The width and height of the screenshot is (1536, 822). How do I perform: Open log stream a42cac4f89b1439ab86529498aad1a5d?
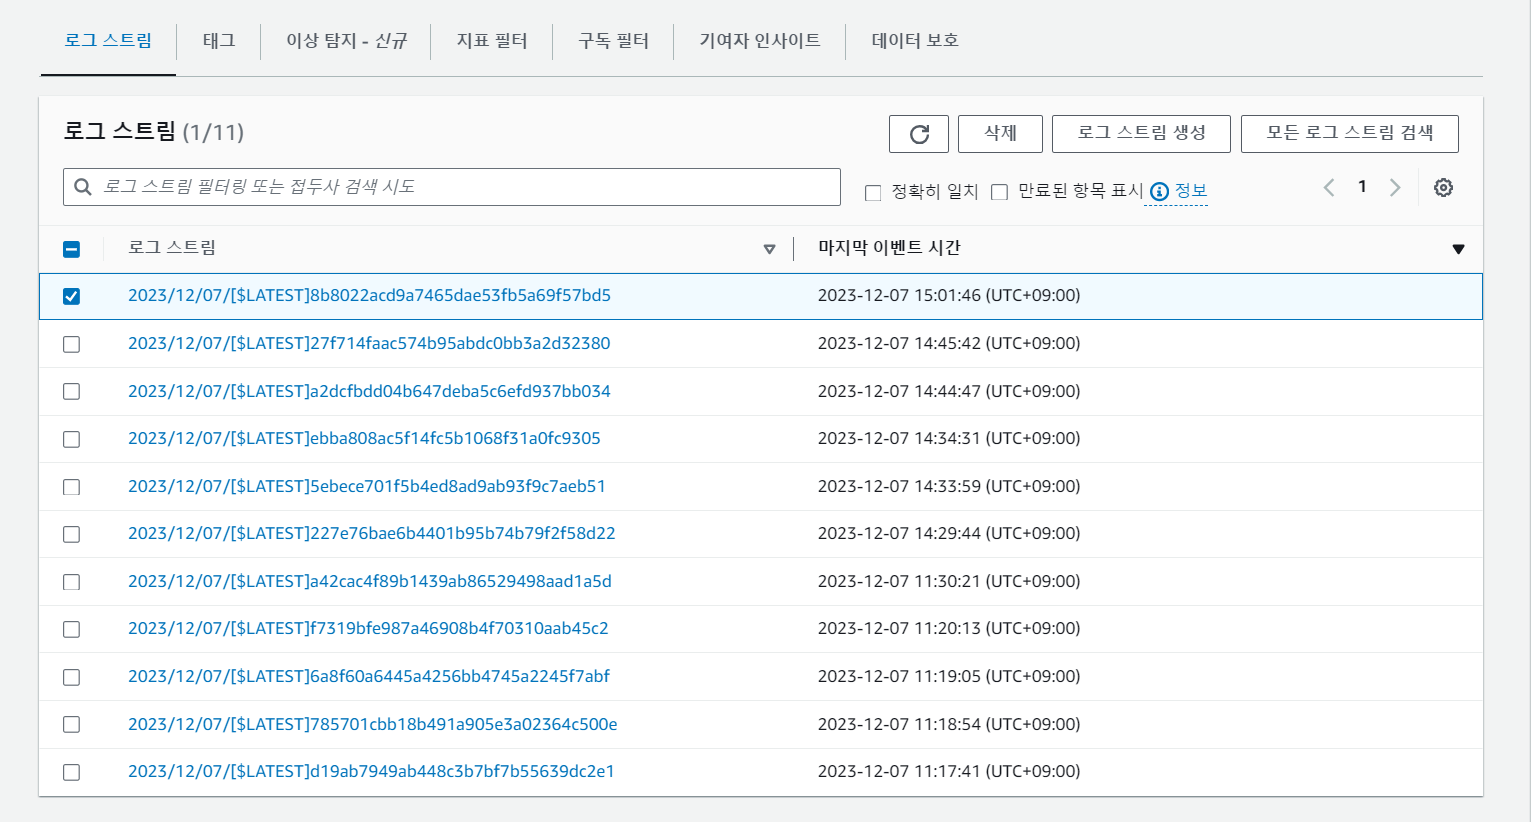point(370,582)
